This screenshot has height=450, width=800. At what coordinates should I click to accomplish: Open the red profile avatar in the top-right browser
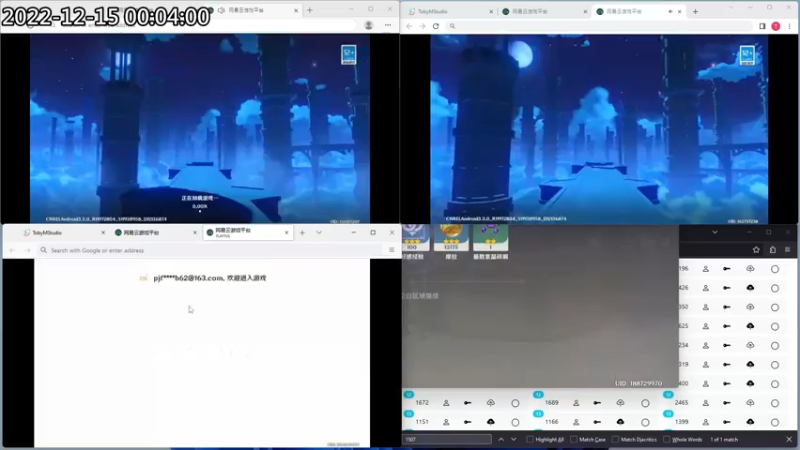(x=776, y=26)
